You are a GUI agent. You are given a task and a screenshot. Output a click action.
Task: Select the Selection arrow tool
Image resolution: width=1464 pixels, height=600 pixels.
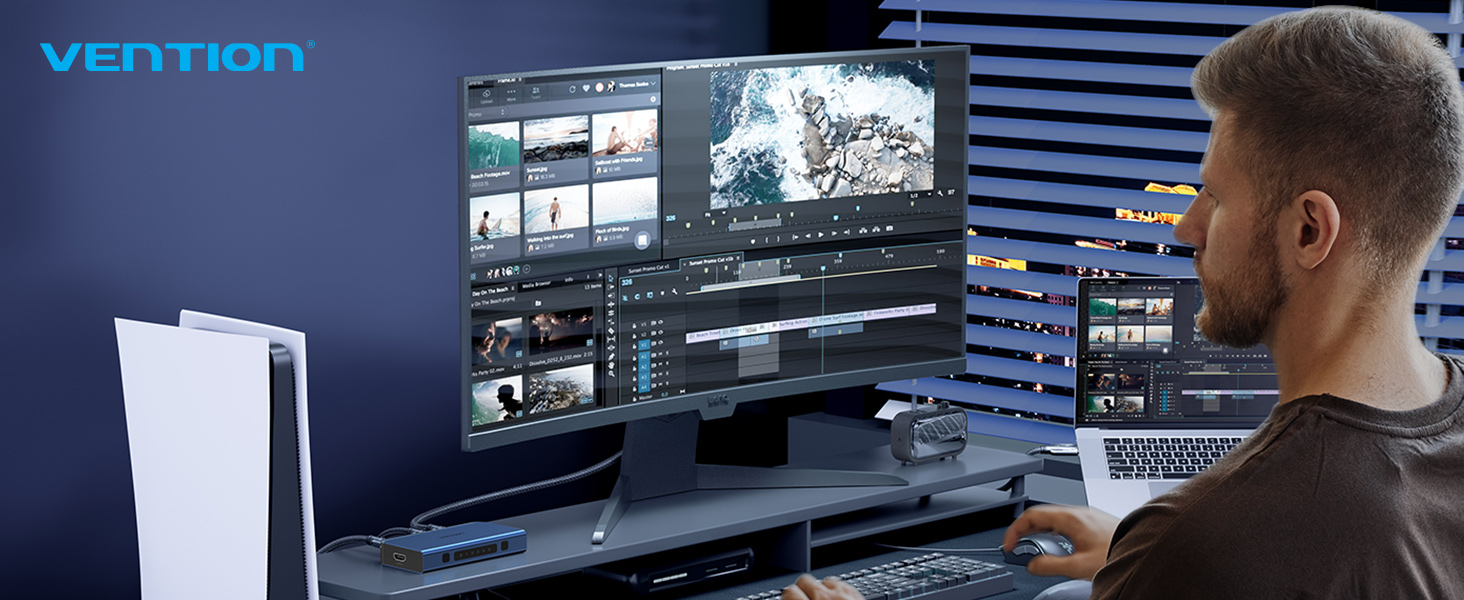pyautogui.click(x=611, y=278)
